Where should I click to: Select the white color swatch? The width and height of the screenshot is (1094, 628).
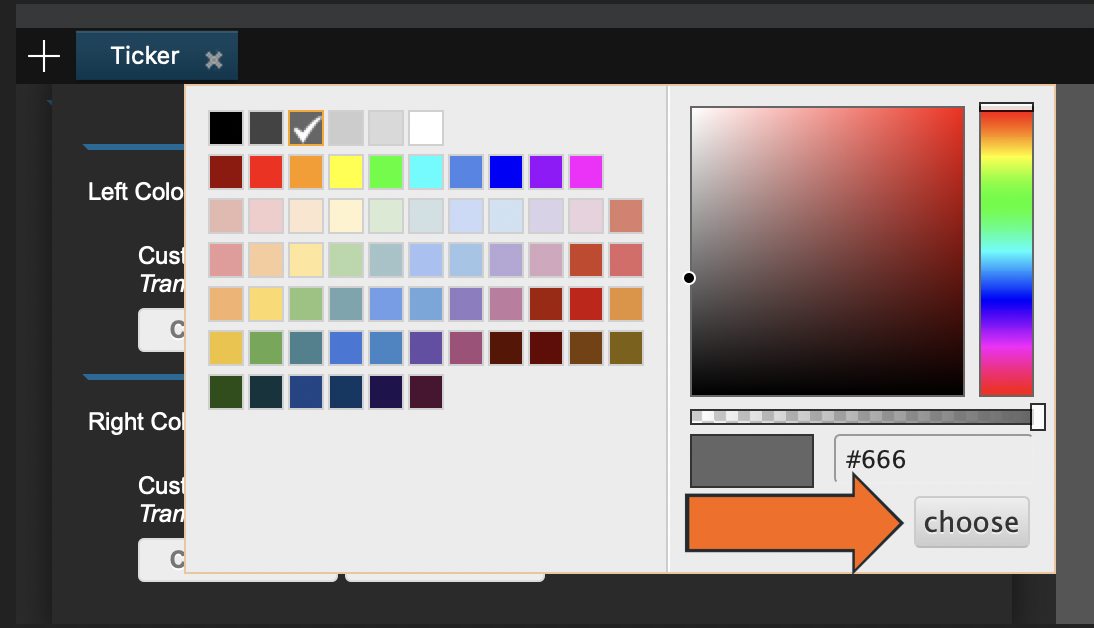click(426, 128)
